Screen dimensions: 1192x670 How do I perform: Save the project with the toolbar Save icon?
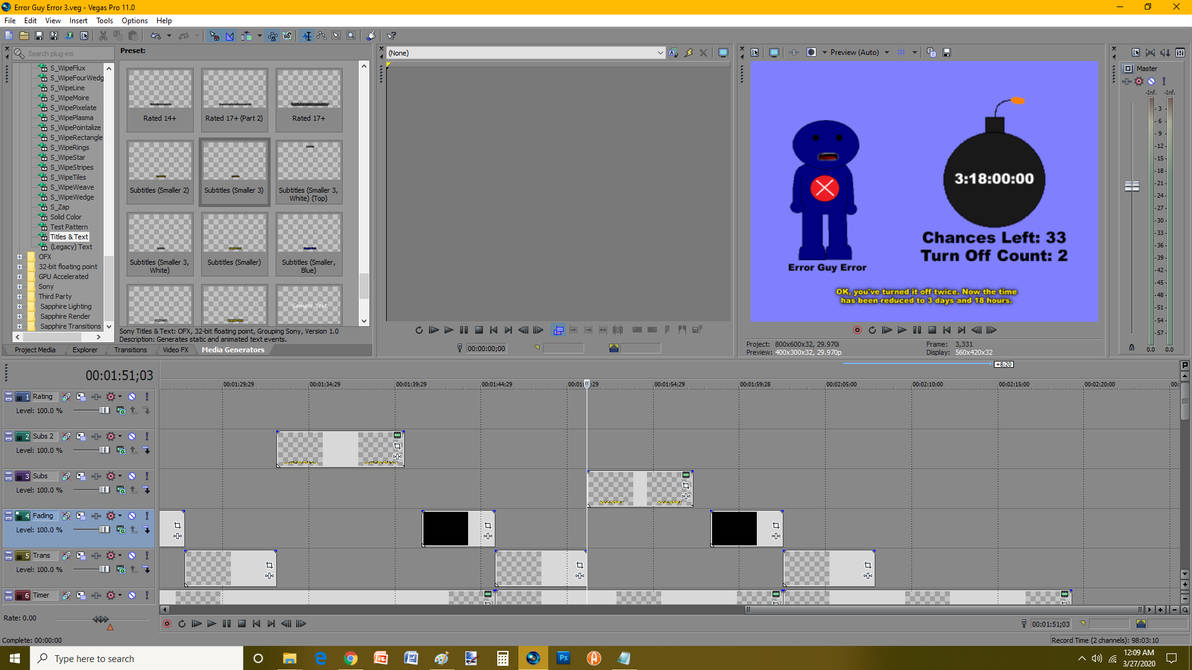click(x=39, y=36)
